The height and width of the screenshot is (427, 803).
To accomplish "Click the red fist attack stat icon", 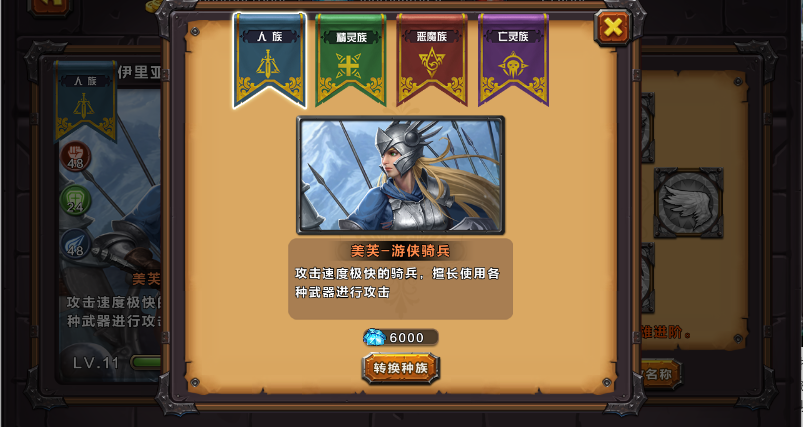I will tap(76, 156).
